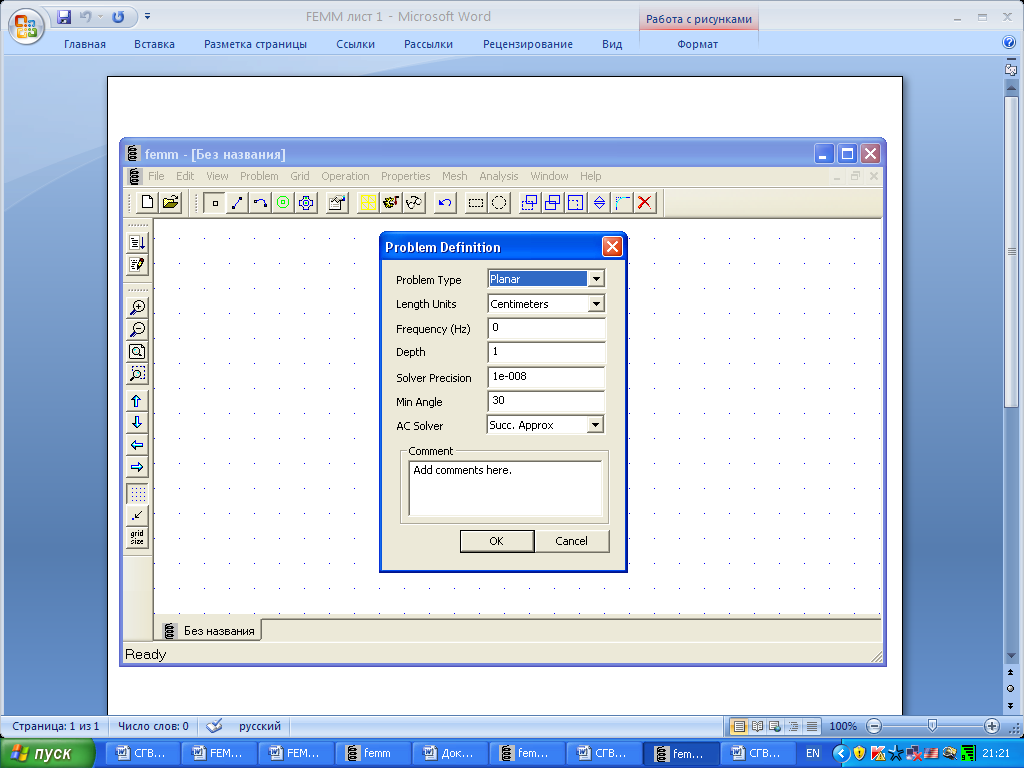
Task: Click the move selected objects icon
Action: click(530, 203)
